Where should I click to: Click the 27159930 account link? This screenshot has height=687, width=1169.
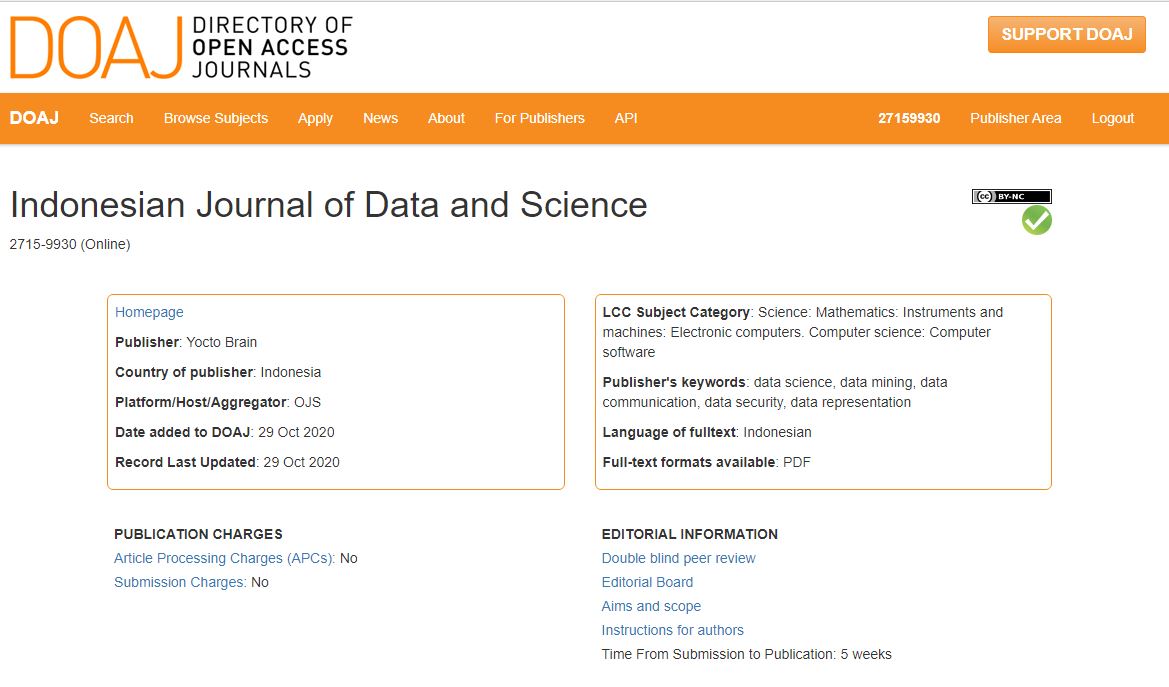point(909,118)
